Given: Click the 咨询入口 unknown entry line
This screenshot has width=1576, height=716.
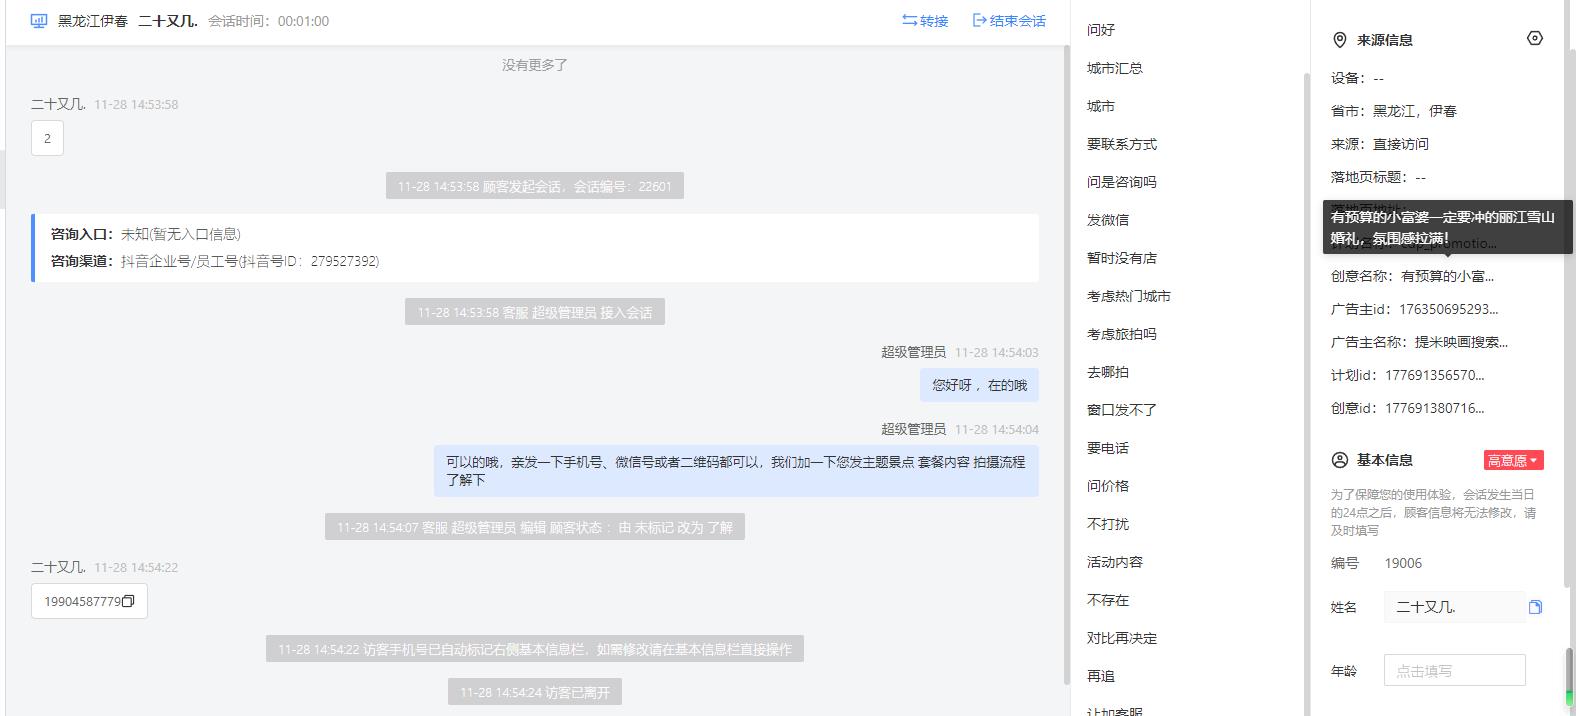Looking at the screenshot, I should tap(146, 234).
